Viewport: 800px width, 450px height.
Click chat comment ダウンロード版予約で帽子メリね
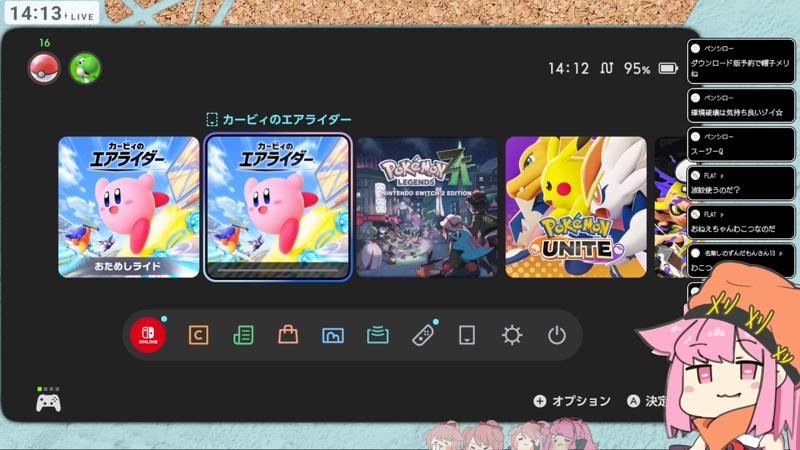click(740, 61)
